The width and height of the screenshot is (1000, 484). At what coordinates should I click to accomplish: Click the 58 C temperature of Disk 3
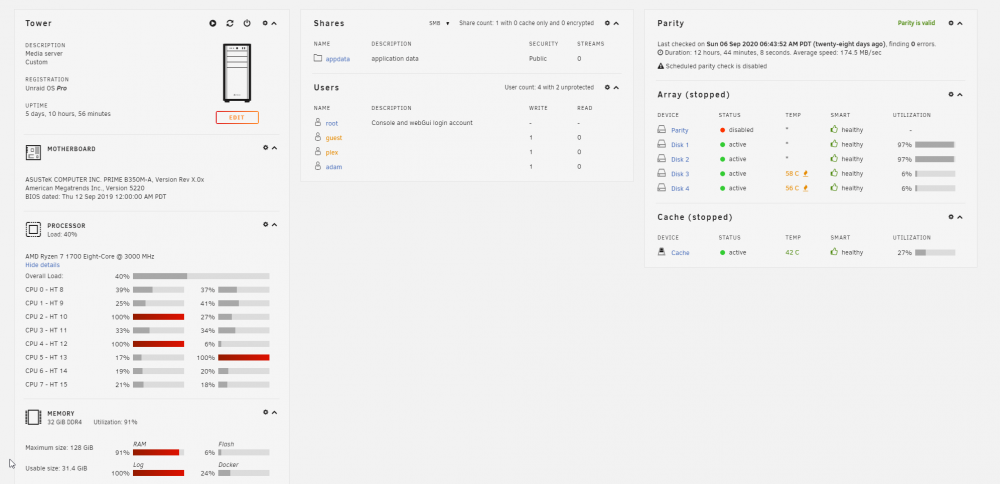pos(793,174)
